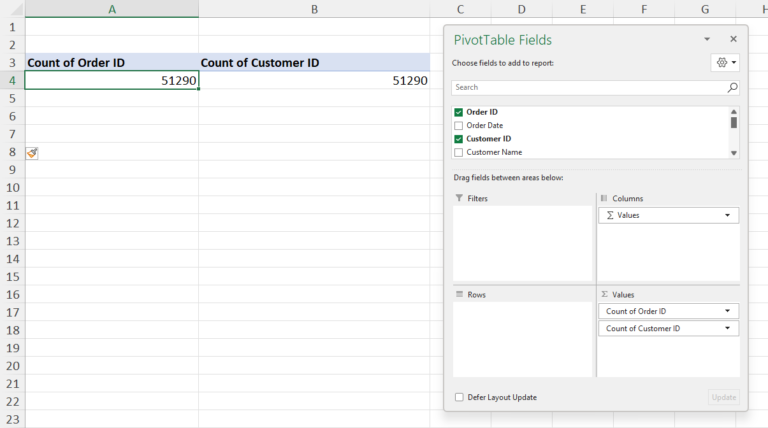Click the Values area sigma icon
The height and width of the screenshot is (428, 768).
[604, 295]
